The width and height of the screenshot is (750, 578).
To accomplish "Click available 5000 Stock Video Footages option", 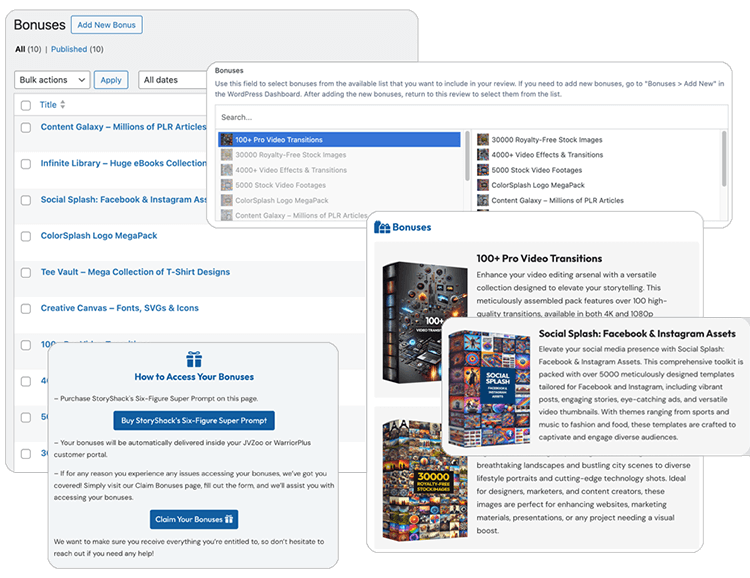I will [x=280, y=185].
